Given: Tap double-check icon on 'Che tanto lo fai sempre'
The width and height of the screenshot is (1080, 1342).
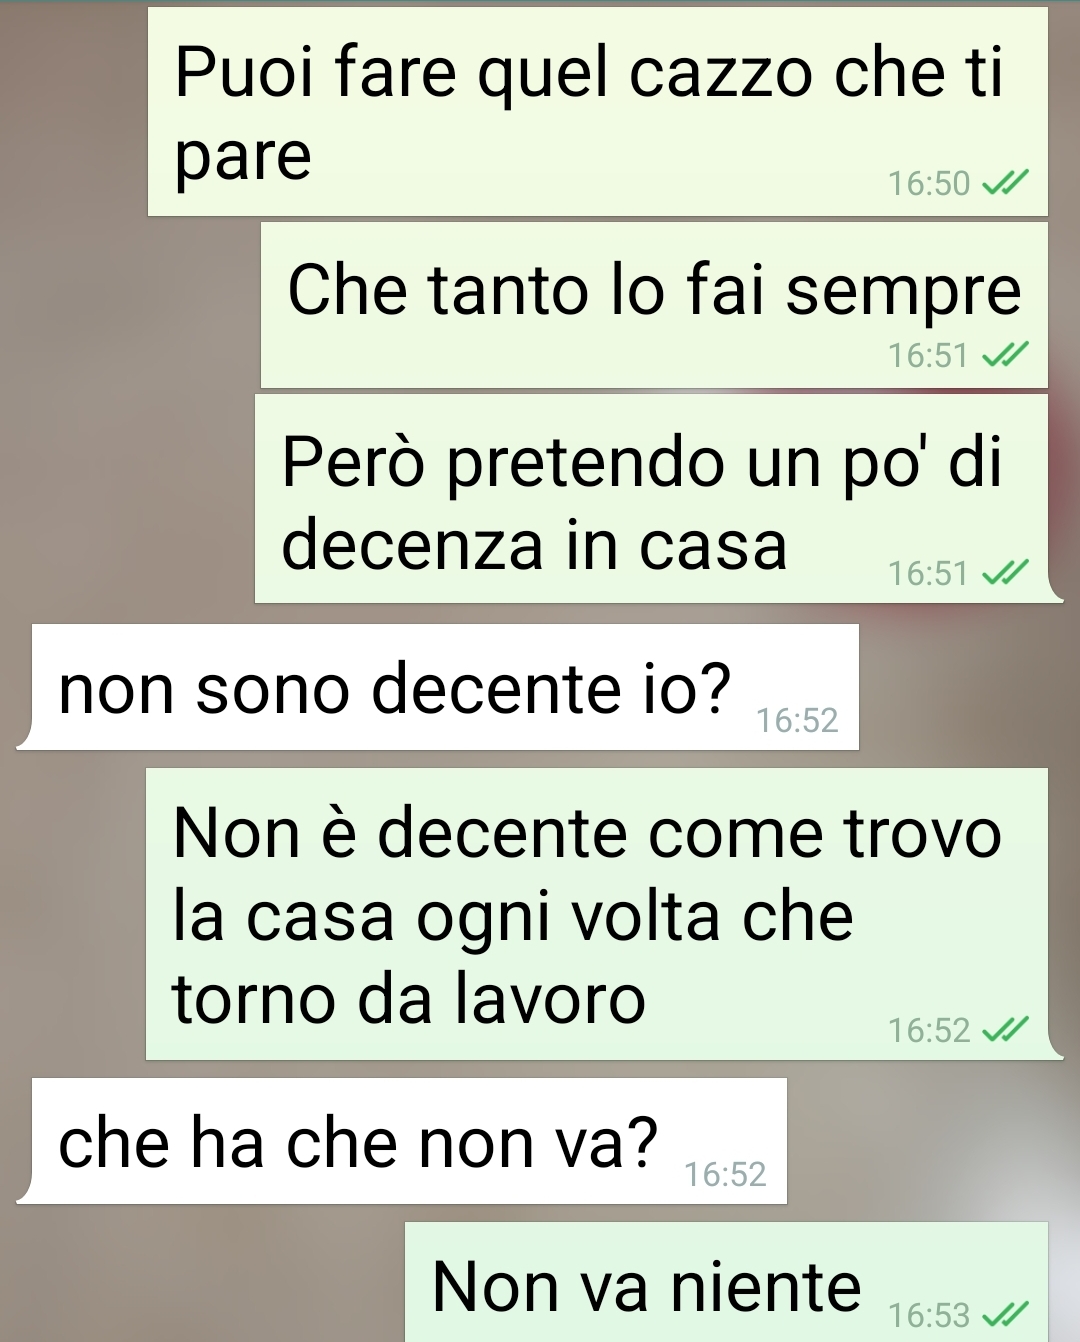Looking at the screenshot, I should pyautogui.click(x=1005, y=355).
